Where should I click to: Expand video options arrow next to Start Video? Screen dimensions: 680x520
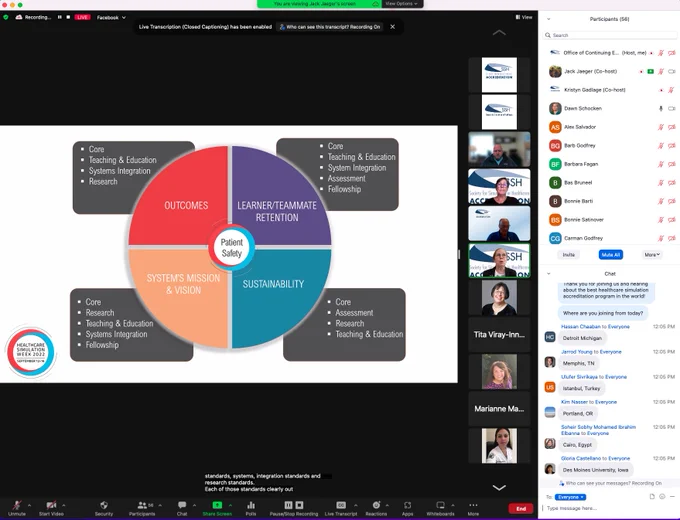click(64, 505)
